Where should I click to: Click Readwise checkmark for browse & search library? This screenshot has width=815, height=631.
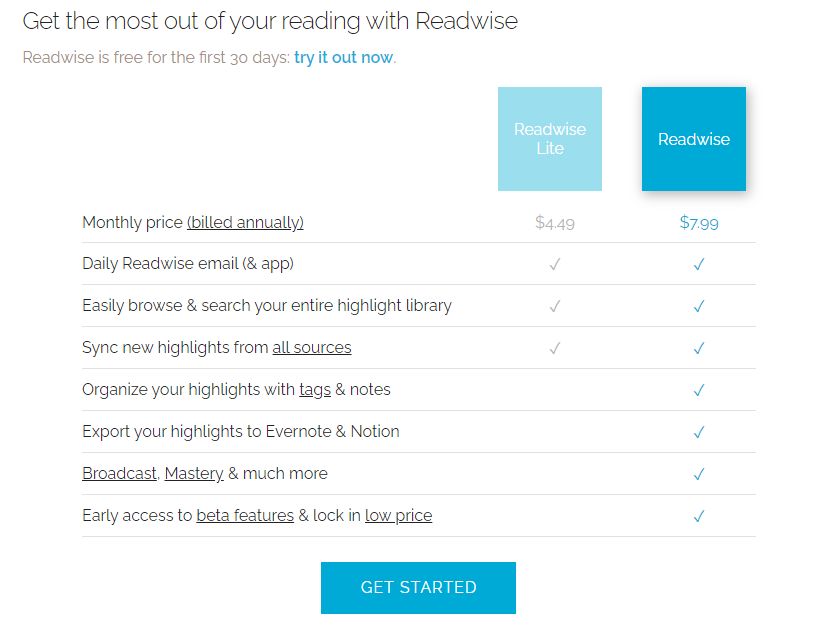click(x=699, y=306)
